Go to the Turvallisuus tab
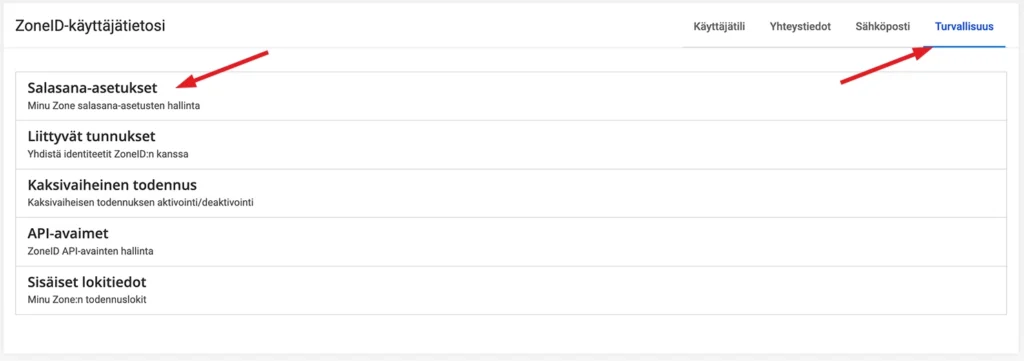Screen dimensions: 1024x361 964,27
